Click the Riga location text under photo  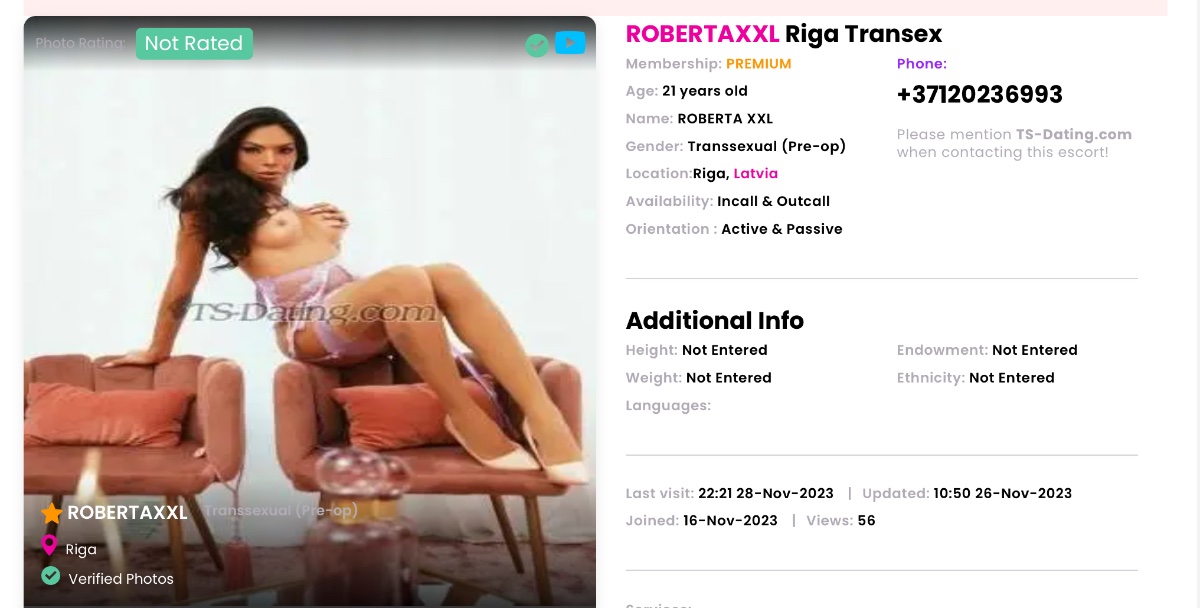point(81,549)
